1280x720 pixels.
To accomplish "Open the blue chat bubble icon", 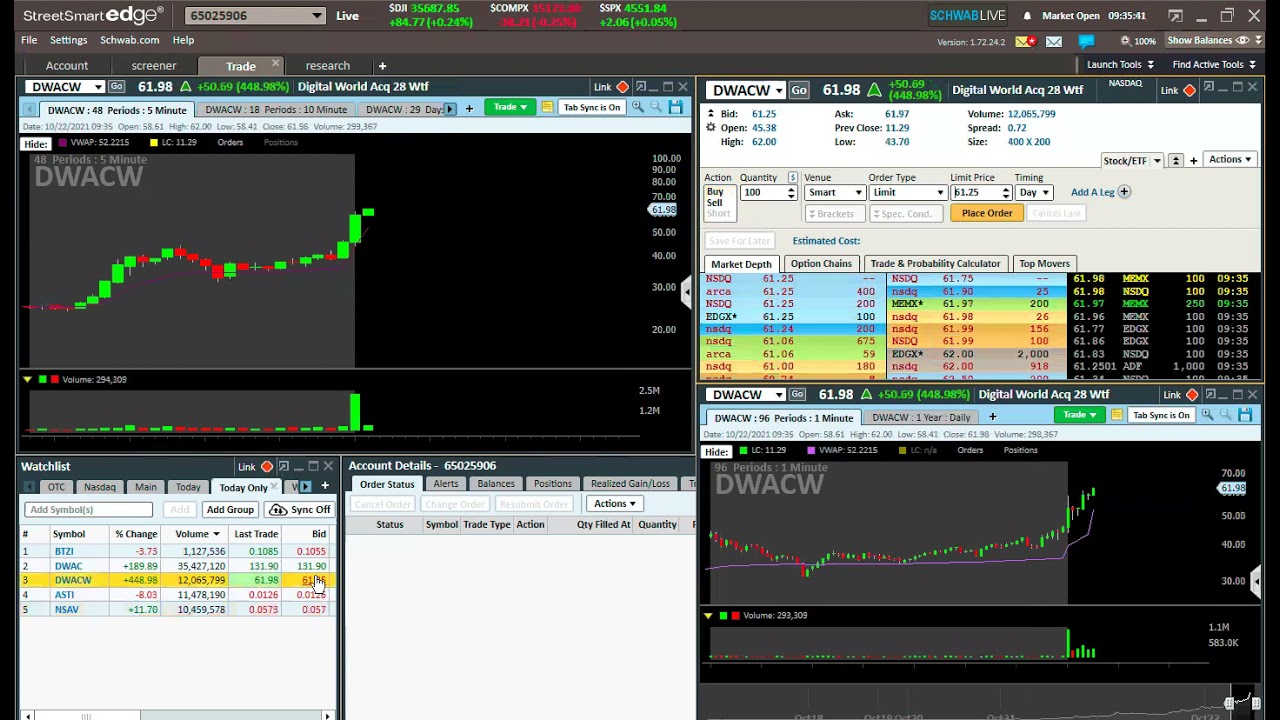I will point(1086,41).
